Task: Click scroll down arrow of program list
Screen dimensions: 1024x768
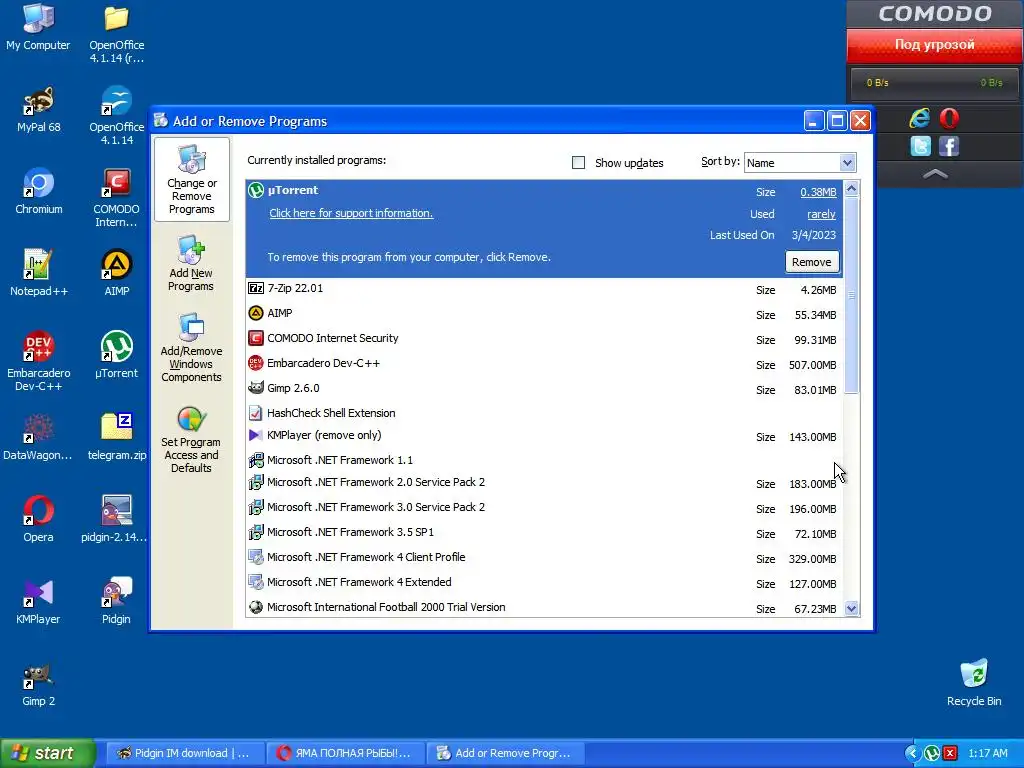Action: click(x=851, y=609)
